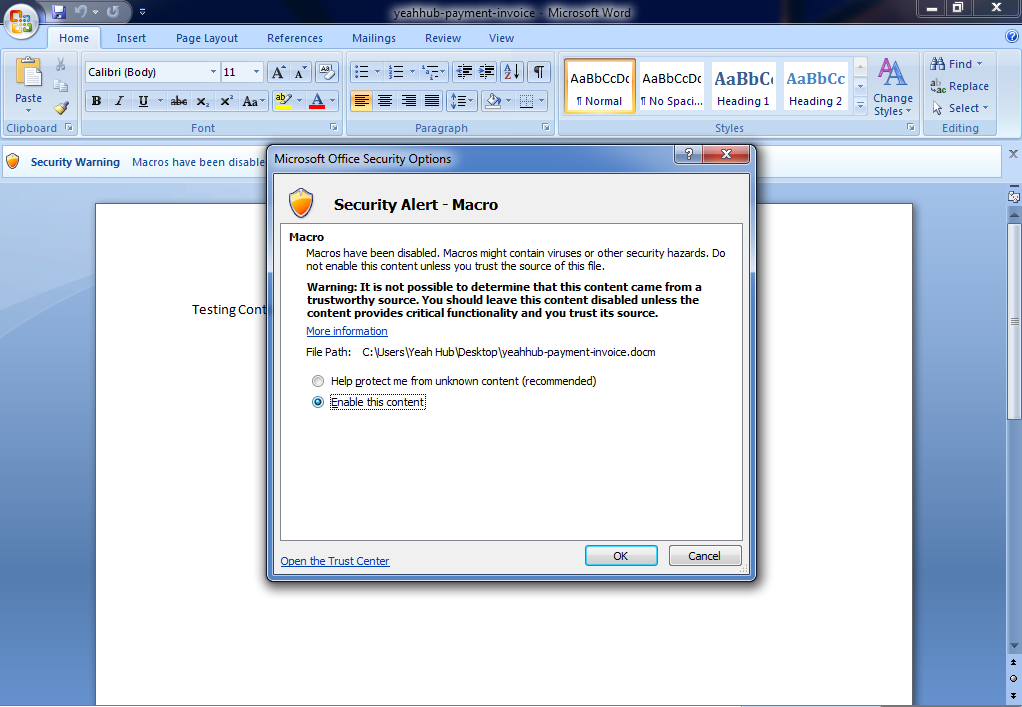1022x707 pixels.
Task: Increase the paragraph indent
Action: coord(486,72)
